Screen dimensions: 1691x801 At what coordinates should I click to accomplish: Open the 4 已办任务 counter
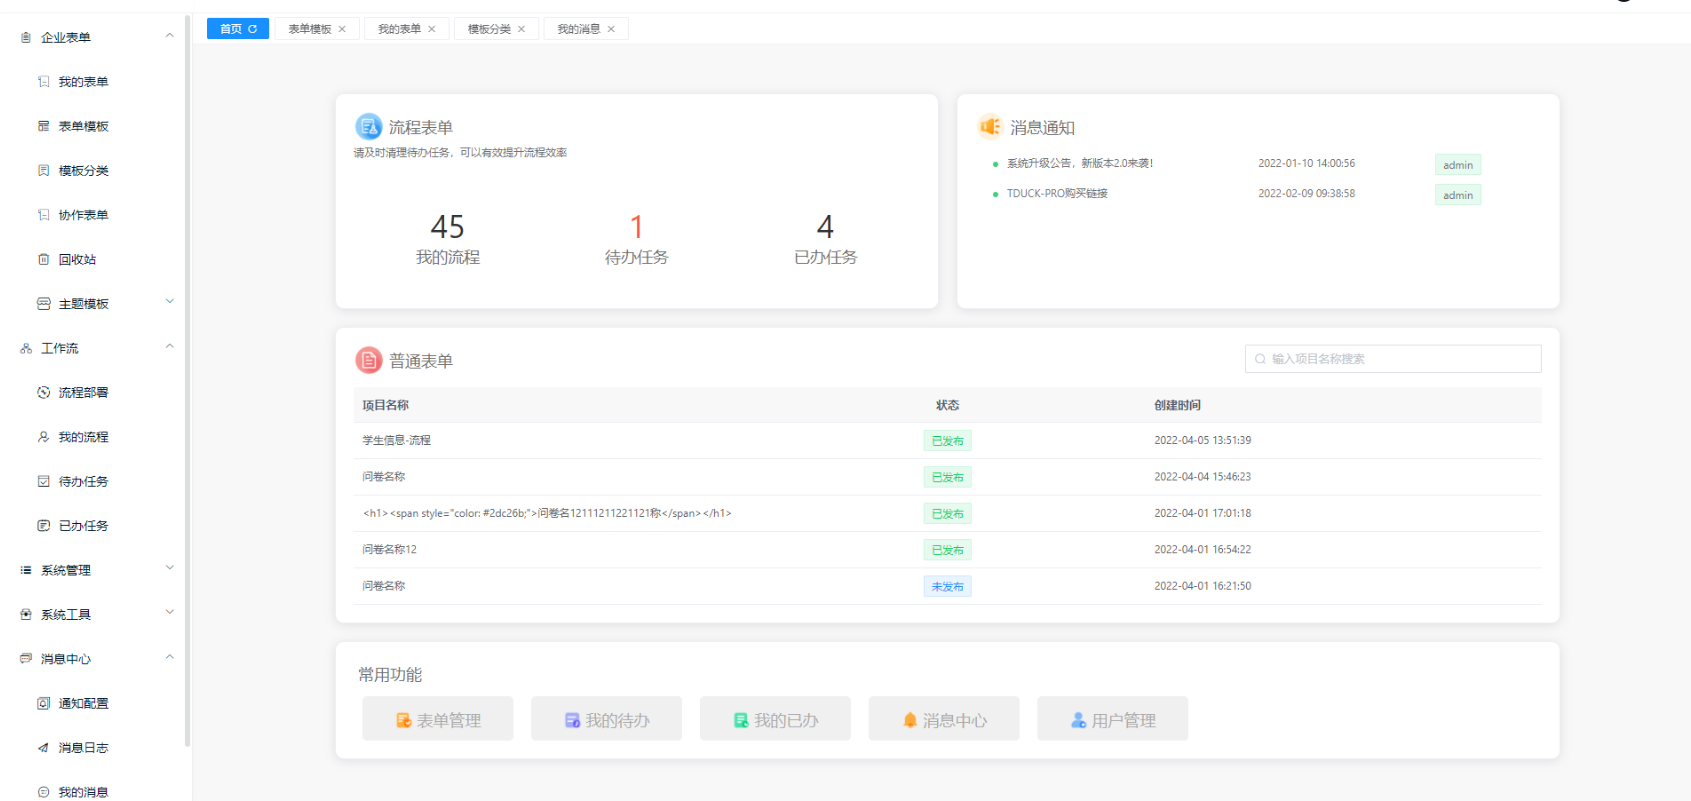(825, 239)
